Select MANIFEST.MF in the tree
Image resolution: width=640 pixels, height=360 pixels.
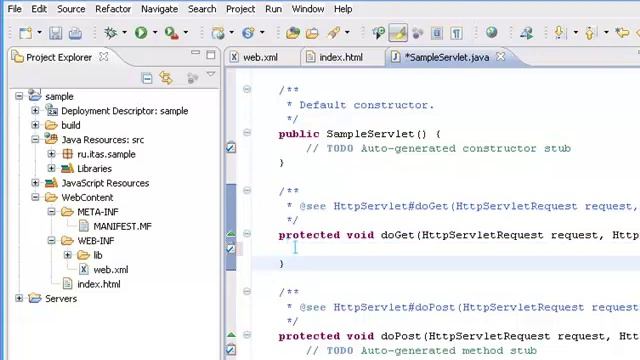tap(122, 226)
